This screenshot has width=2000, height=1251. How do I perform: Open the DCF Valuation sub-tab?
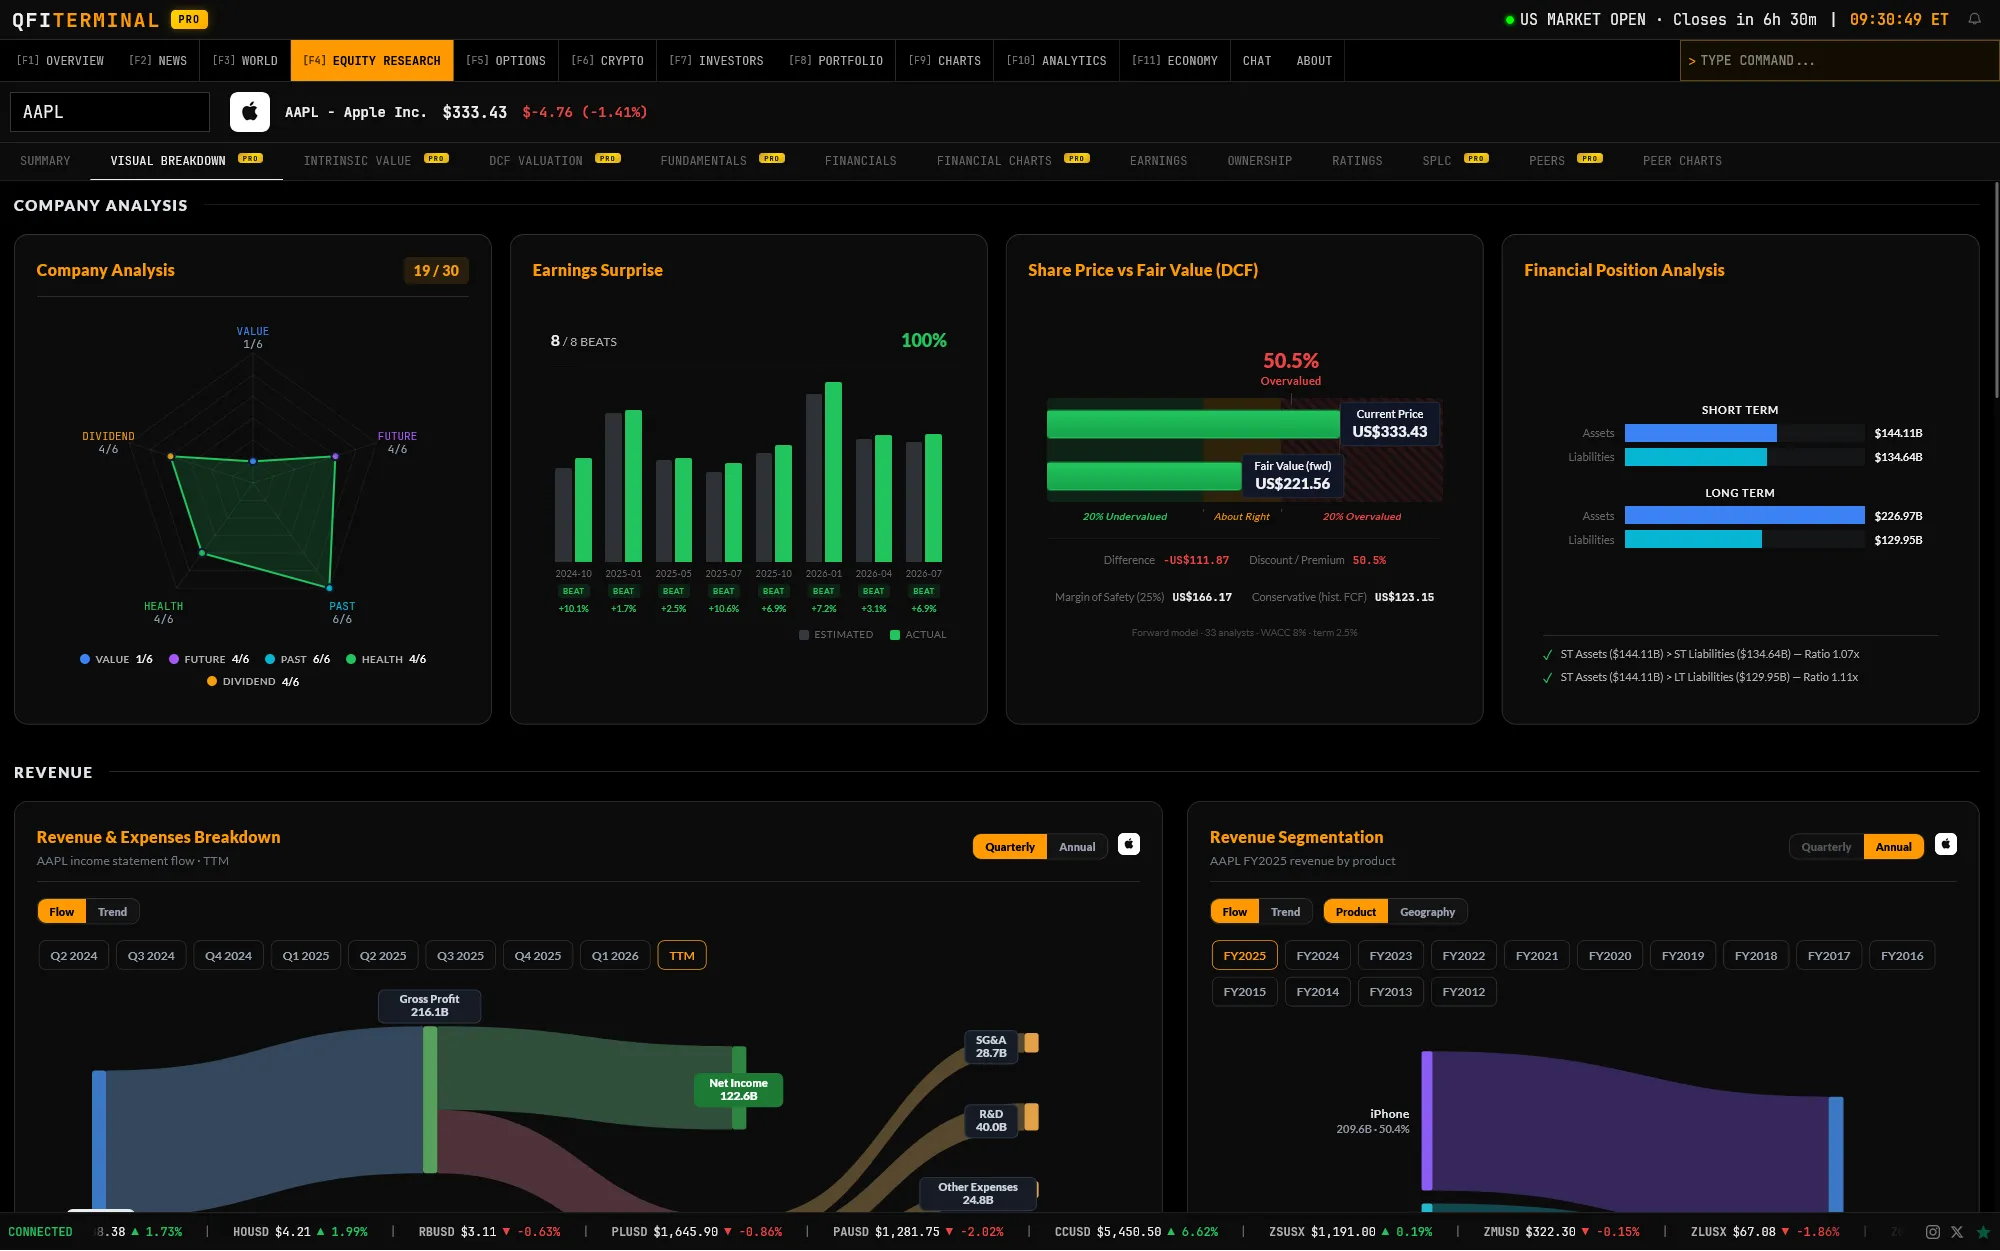[555, 161]
